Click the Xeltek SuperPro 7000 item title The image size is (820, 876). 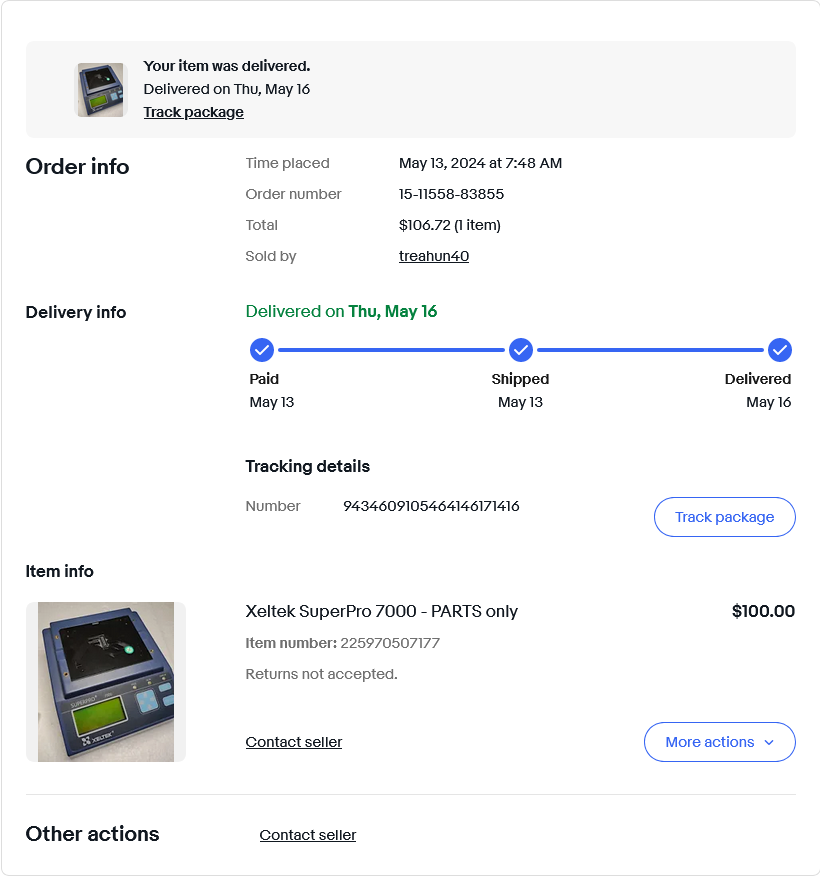(382, 611)
